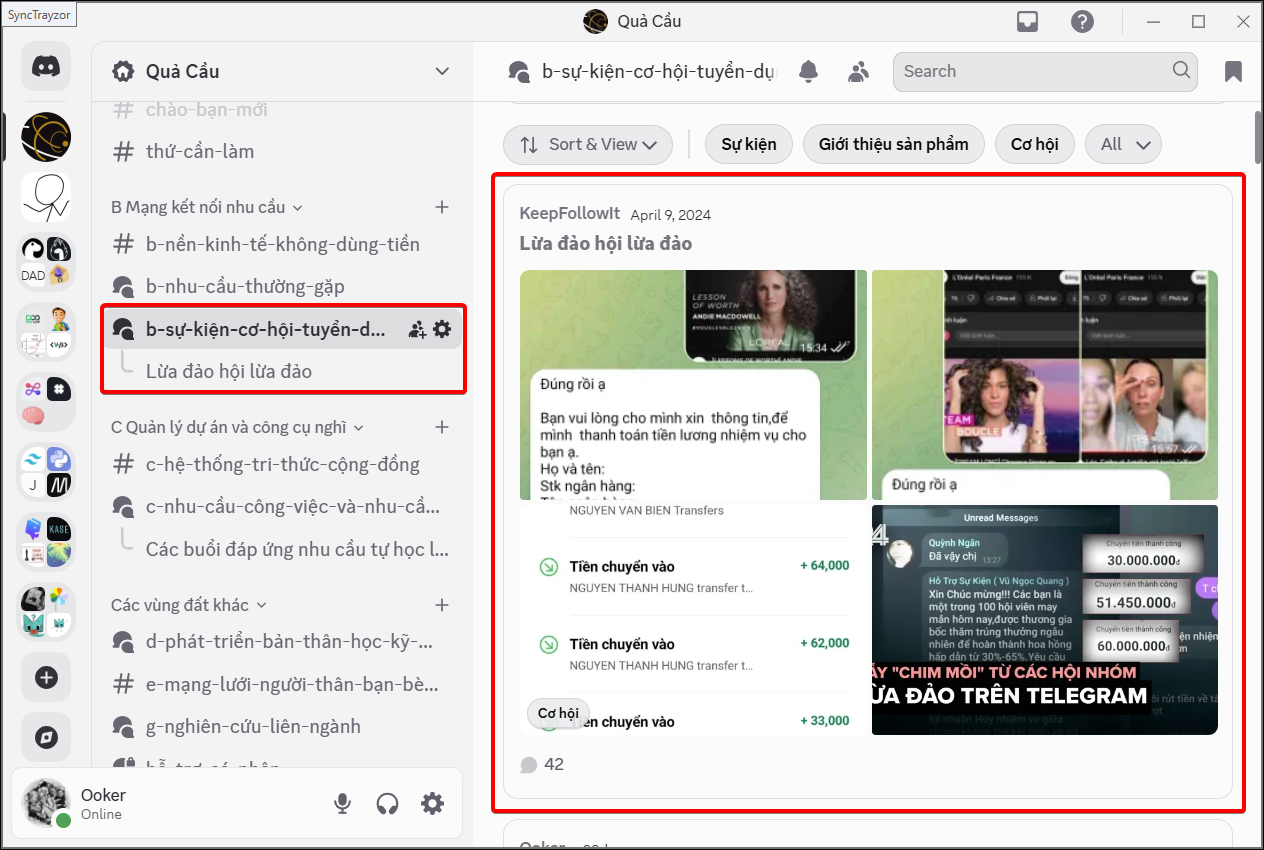Click the channel title in the header
The height and width of the screenshot is (850, 1264).
point(658,71)
